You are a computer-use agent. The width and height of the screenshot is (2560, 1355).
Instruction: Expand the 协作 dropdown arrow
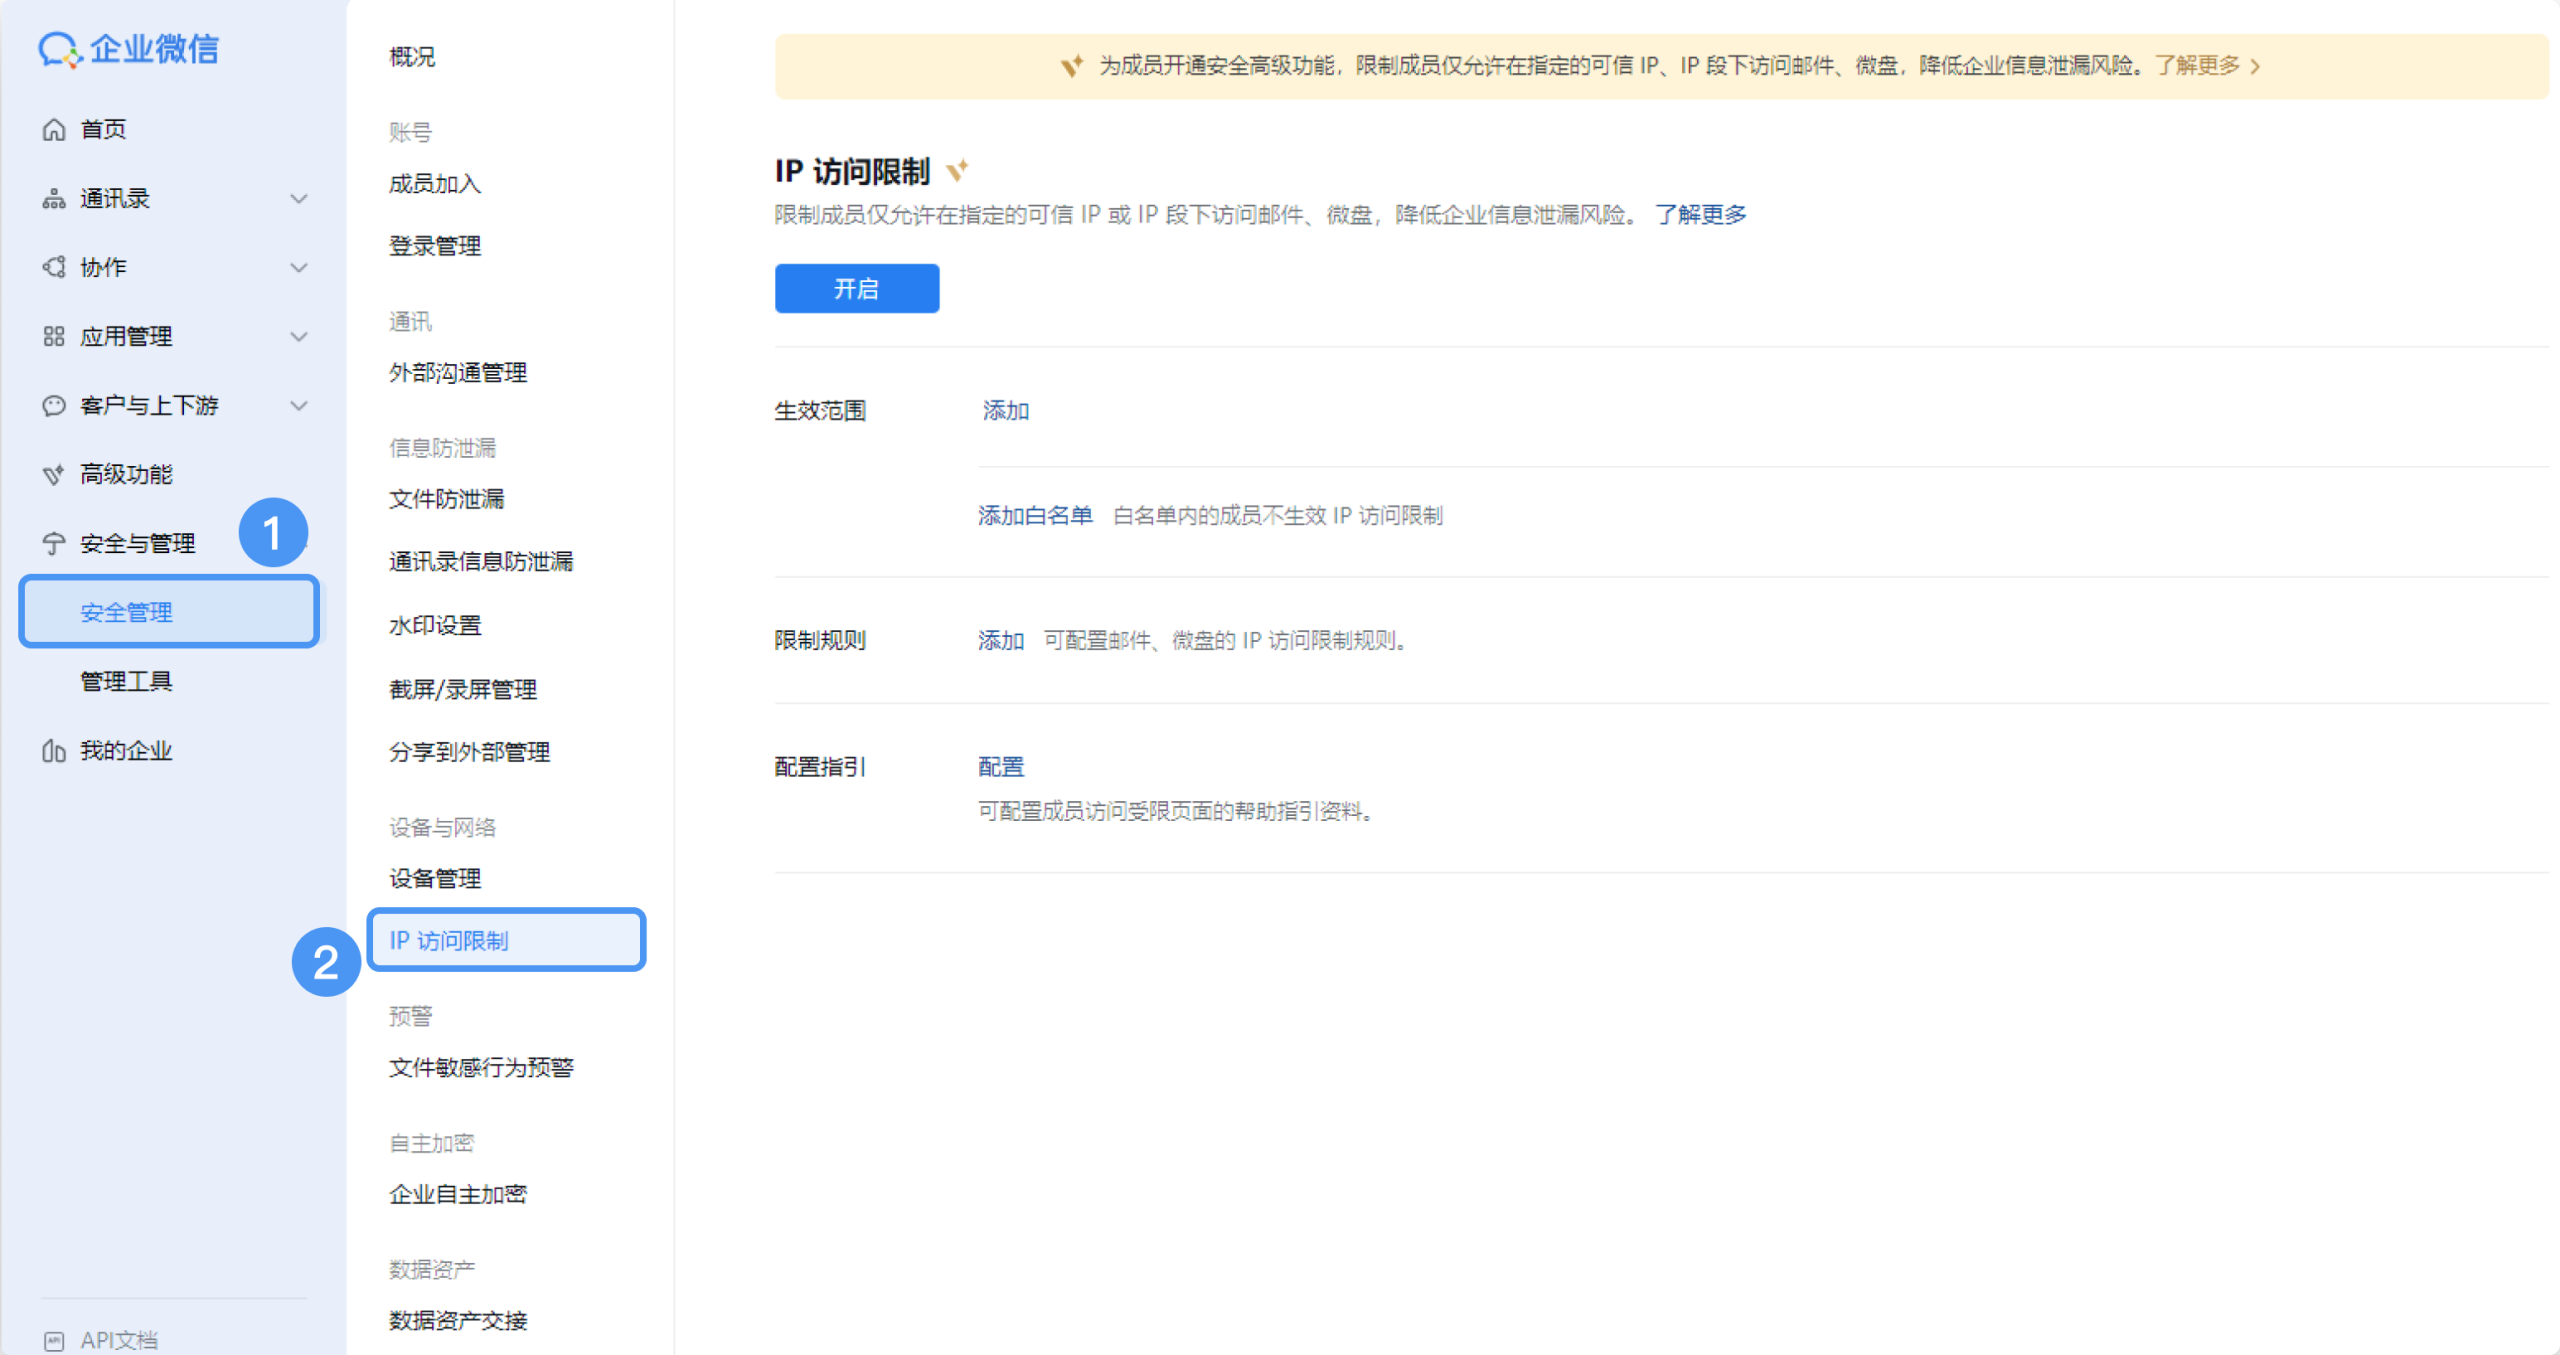(x=298, y=267)
